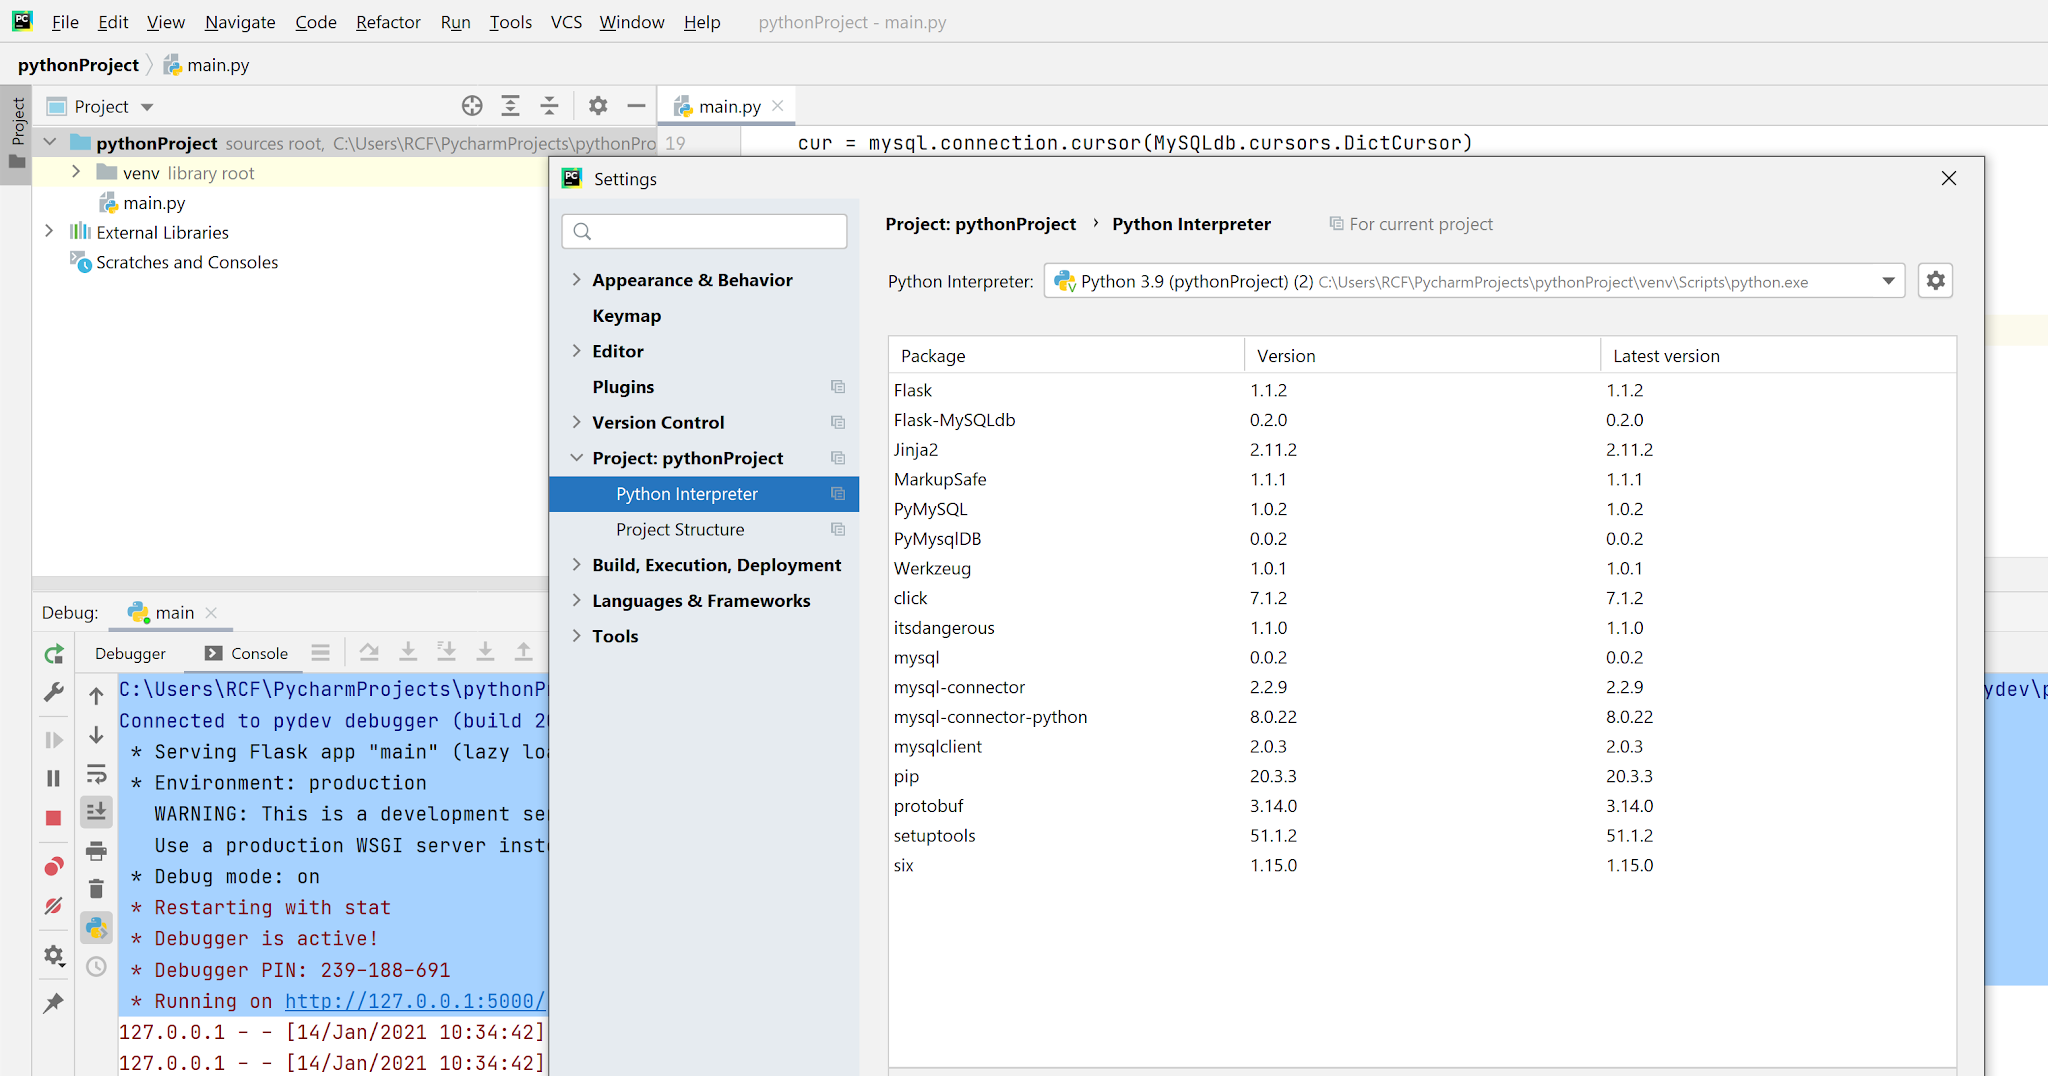
Task: Open the Python Console tab icon
Action: point(96,927)
